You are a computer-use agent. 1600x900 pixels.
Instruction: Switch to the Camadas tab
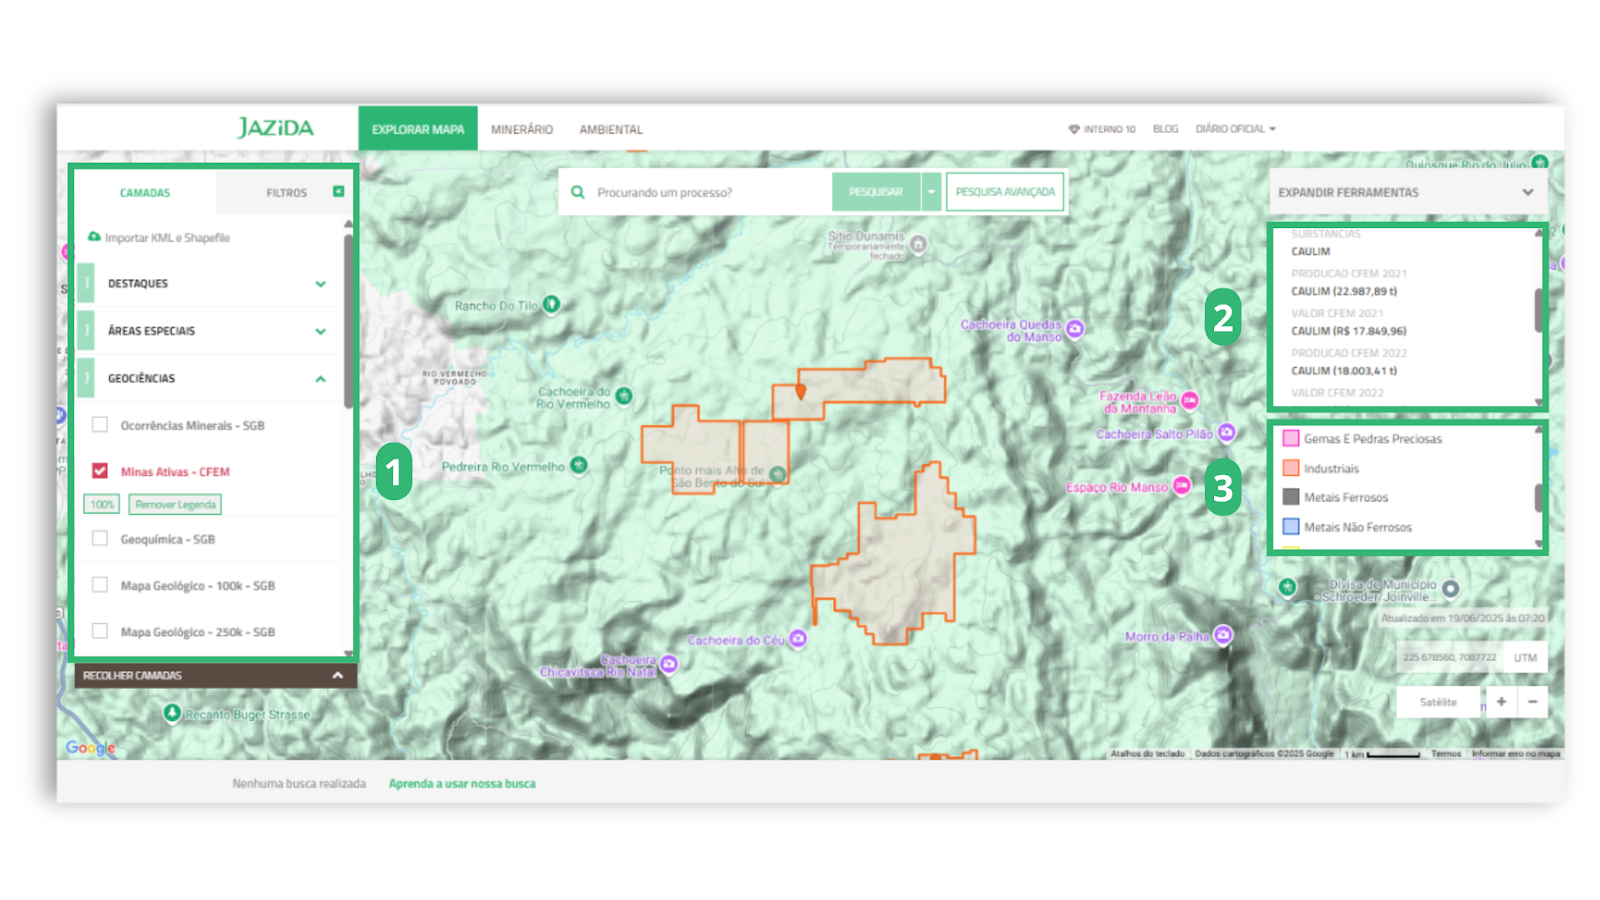pos(145,192)
